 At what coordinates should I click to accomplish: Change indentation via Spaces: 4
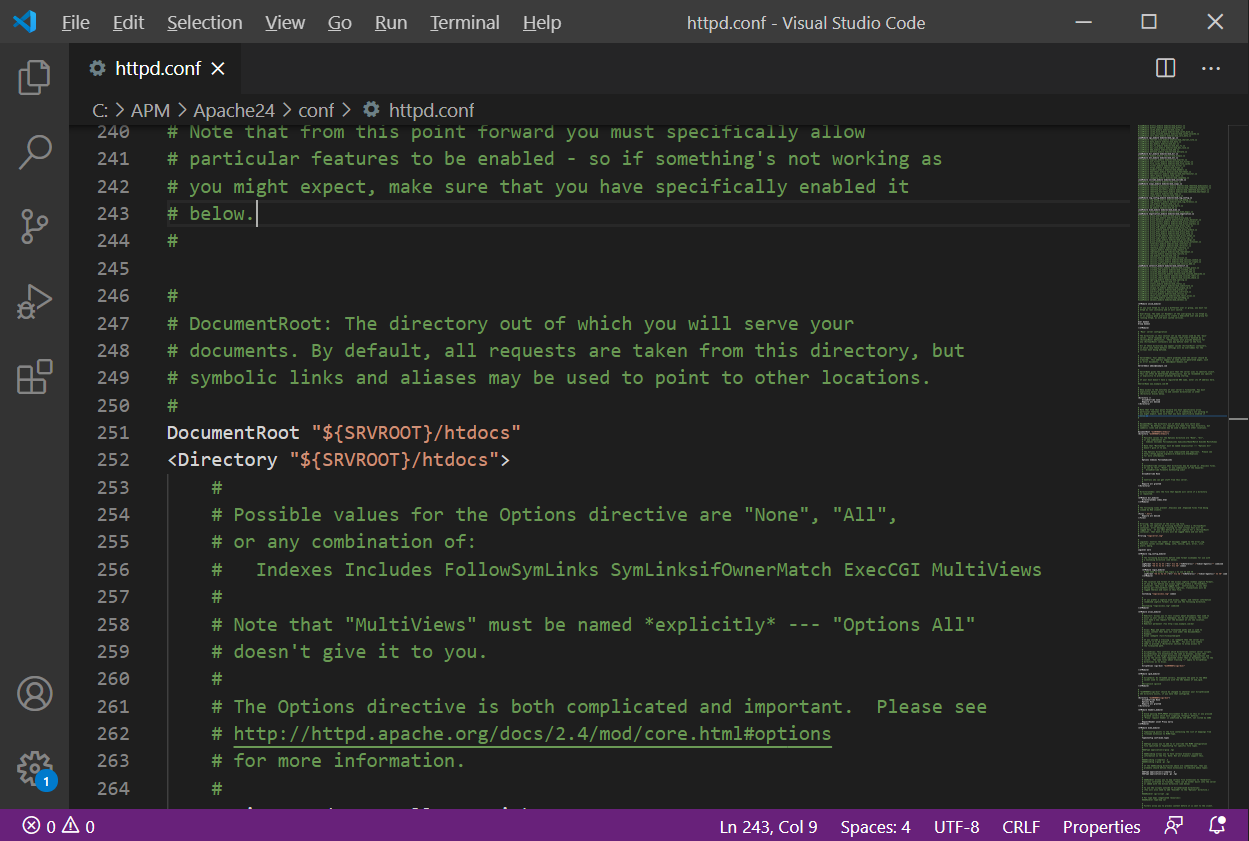tap(875, 827)
